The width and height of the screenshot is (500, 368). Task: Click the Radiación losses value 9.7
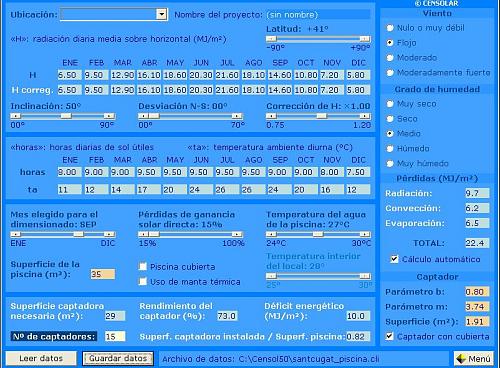[477, 193]
